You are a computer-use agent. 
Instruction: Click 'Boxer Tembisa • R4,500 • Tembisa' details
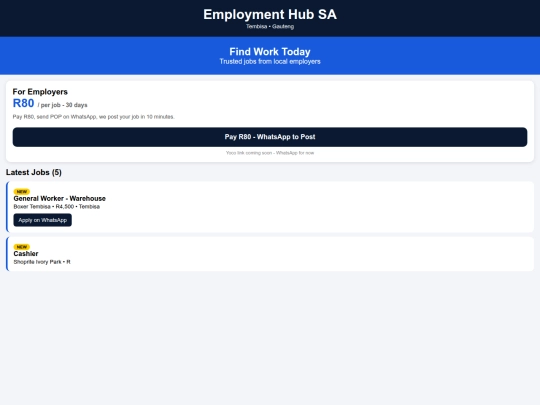pyautogui.click(x=56, y=207)
